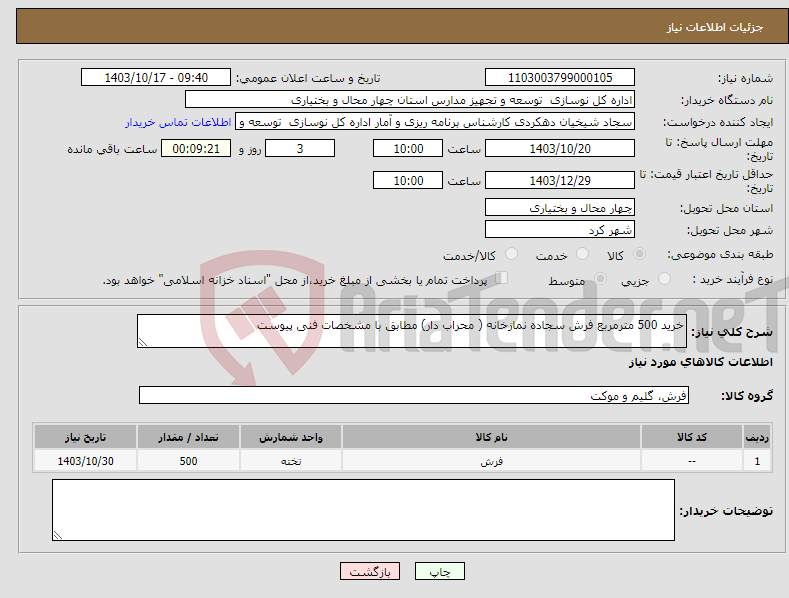Click the need date cell 1403/10/30
The width and height of the screenshot is (789, 598).
click(85, 461)
